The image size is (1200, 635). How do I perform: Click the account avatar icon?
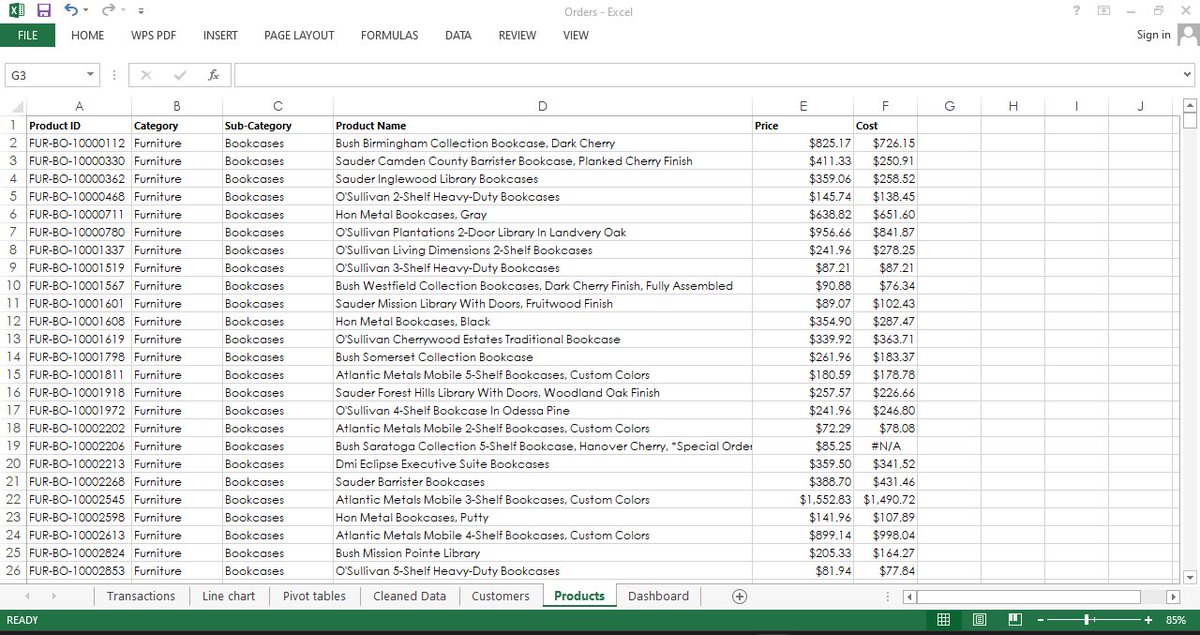pyautogui.click(x=1187, y=35)
